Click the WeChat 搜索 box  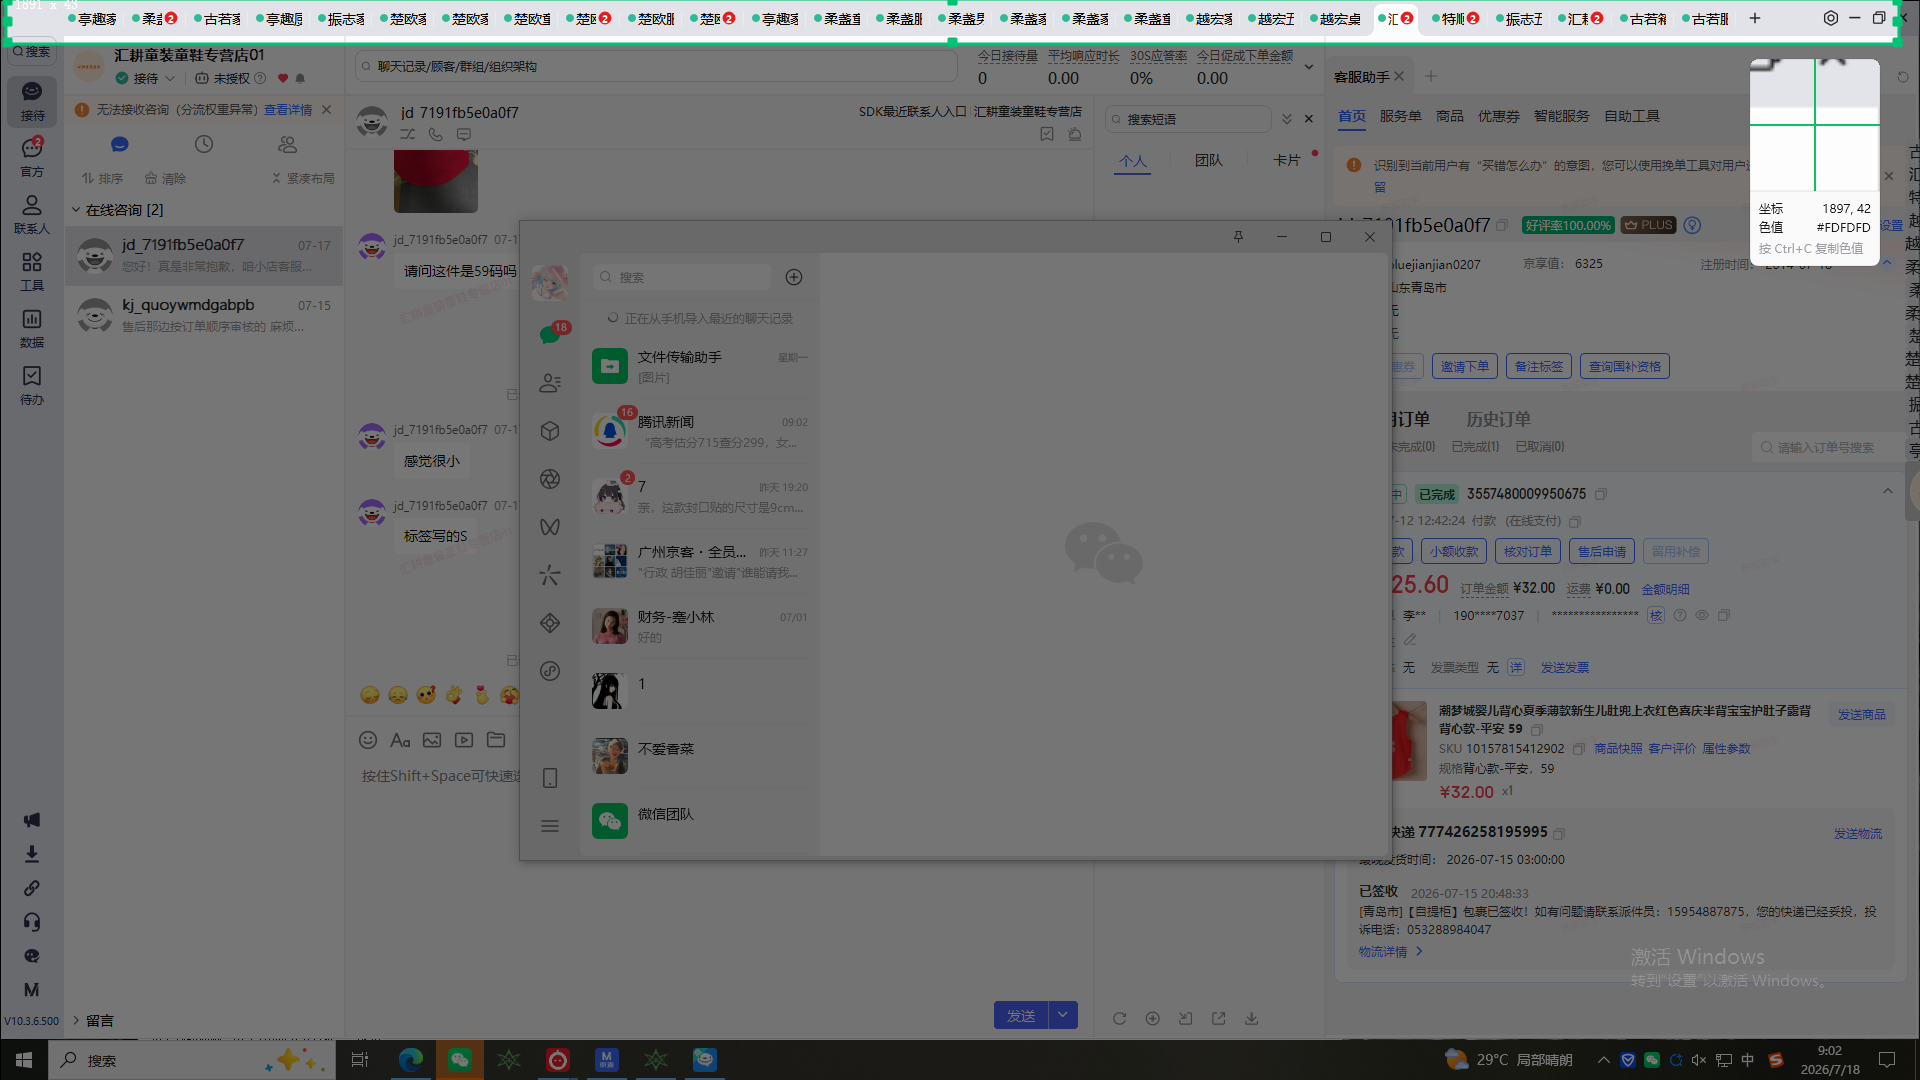pos(682,277)
